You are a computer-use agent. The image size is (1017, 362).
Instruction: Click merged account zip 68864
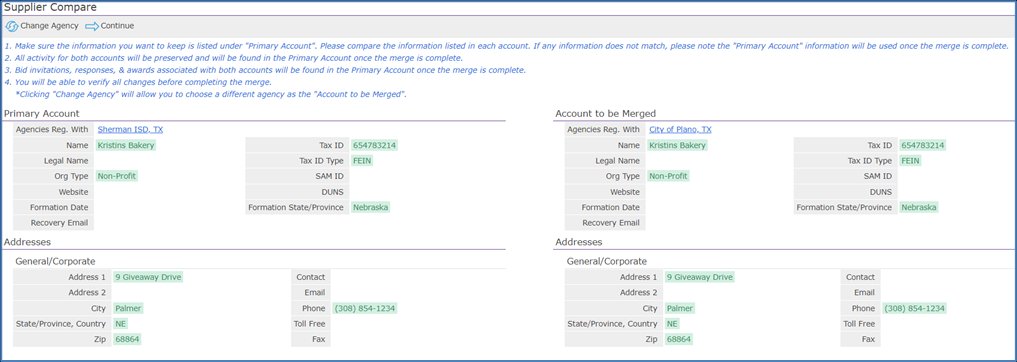[x=678, y=339]
